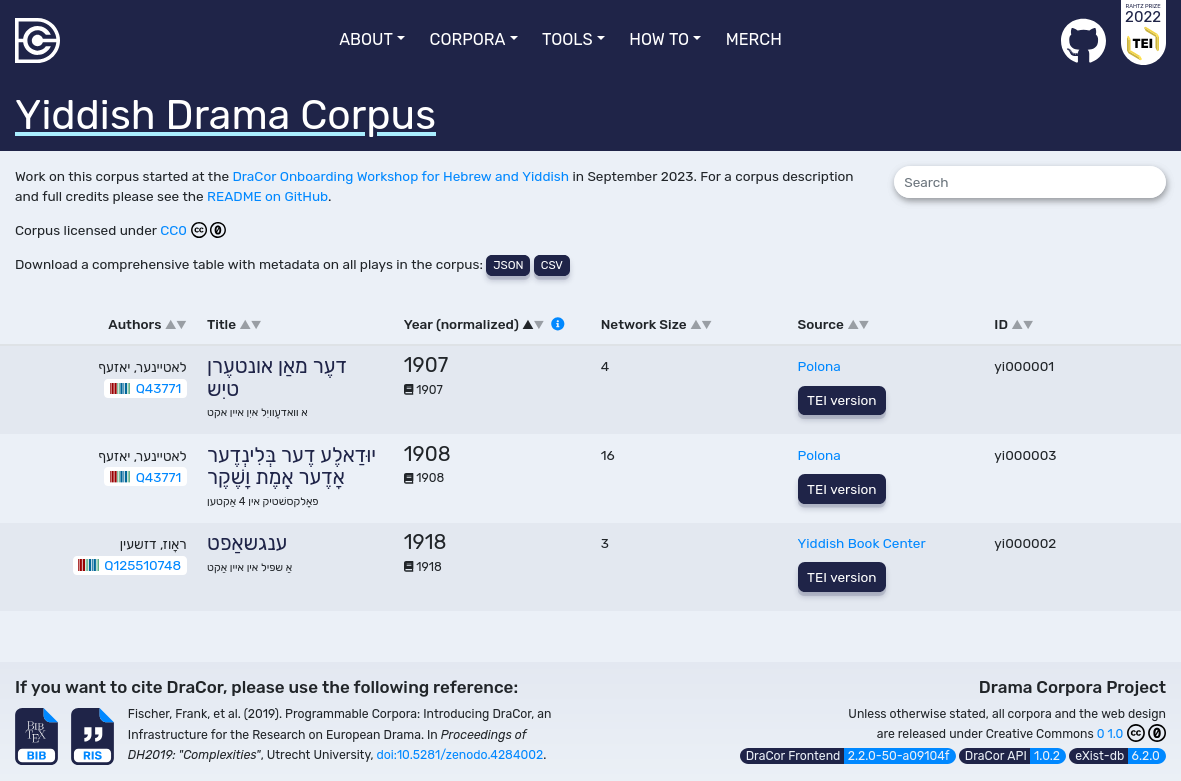Open the GitHub repository icon
The image size is (1181, 781).
pos(1083,41)
